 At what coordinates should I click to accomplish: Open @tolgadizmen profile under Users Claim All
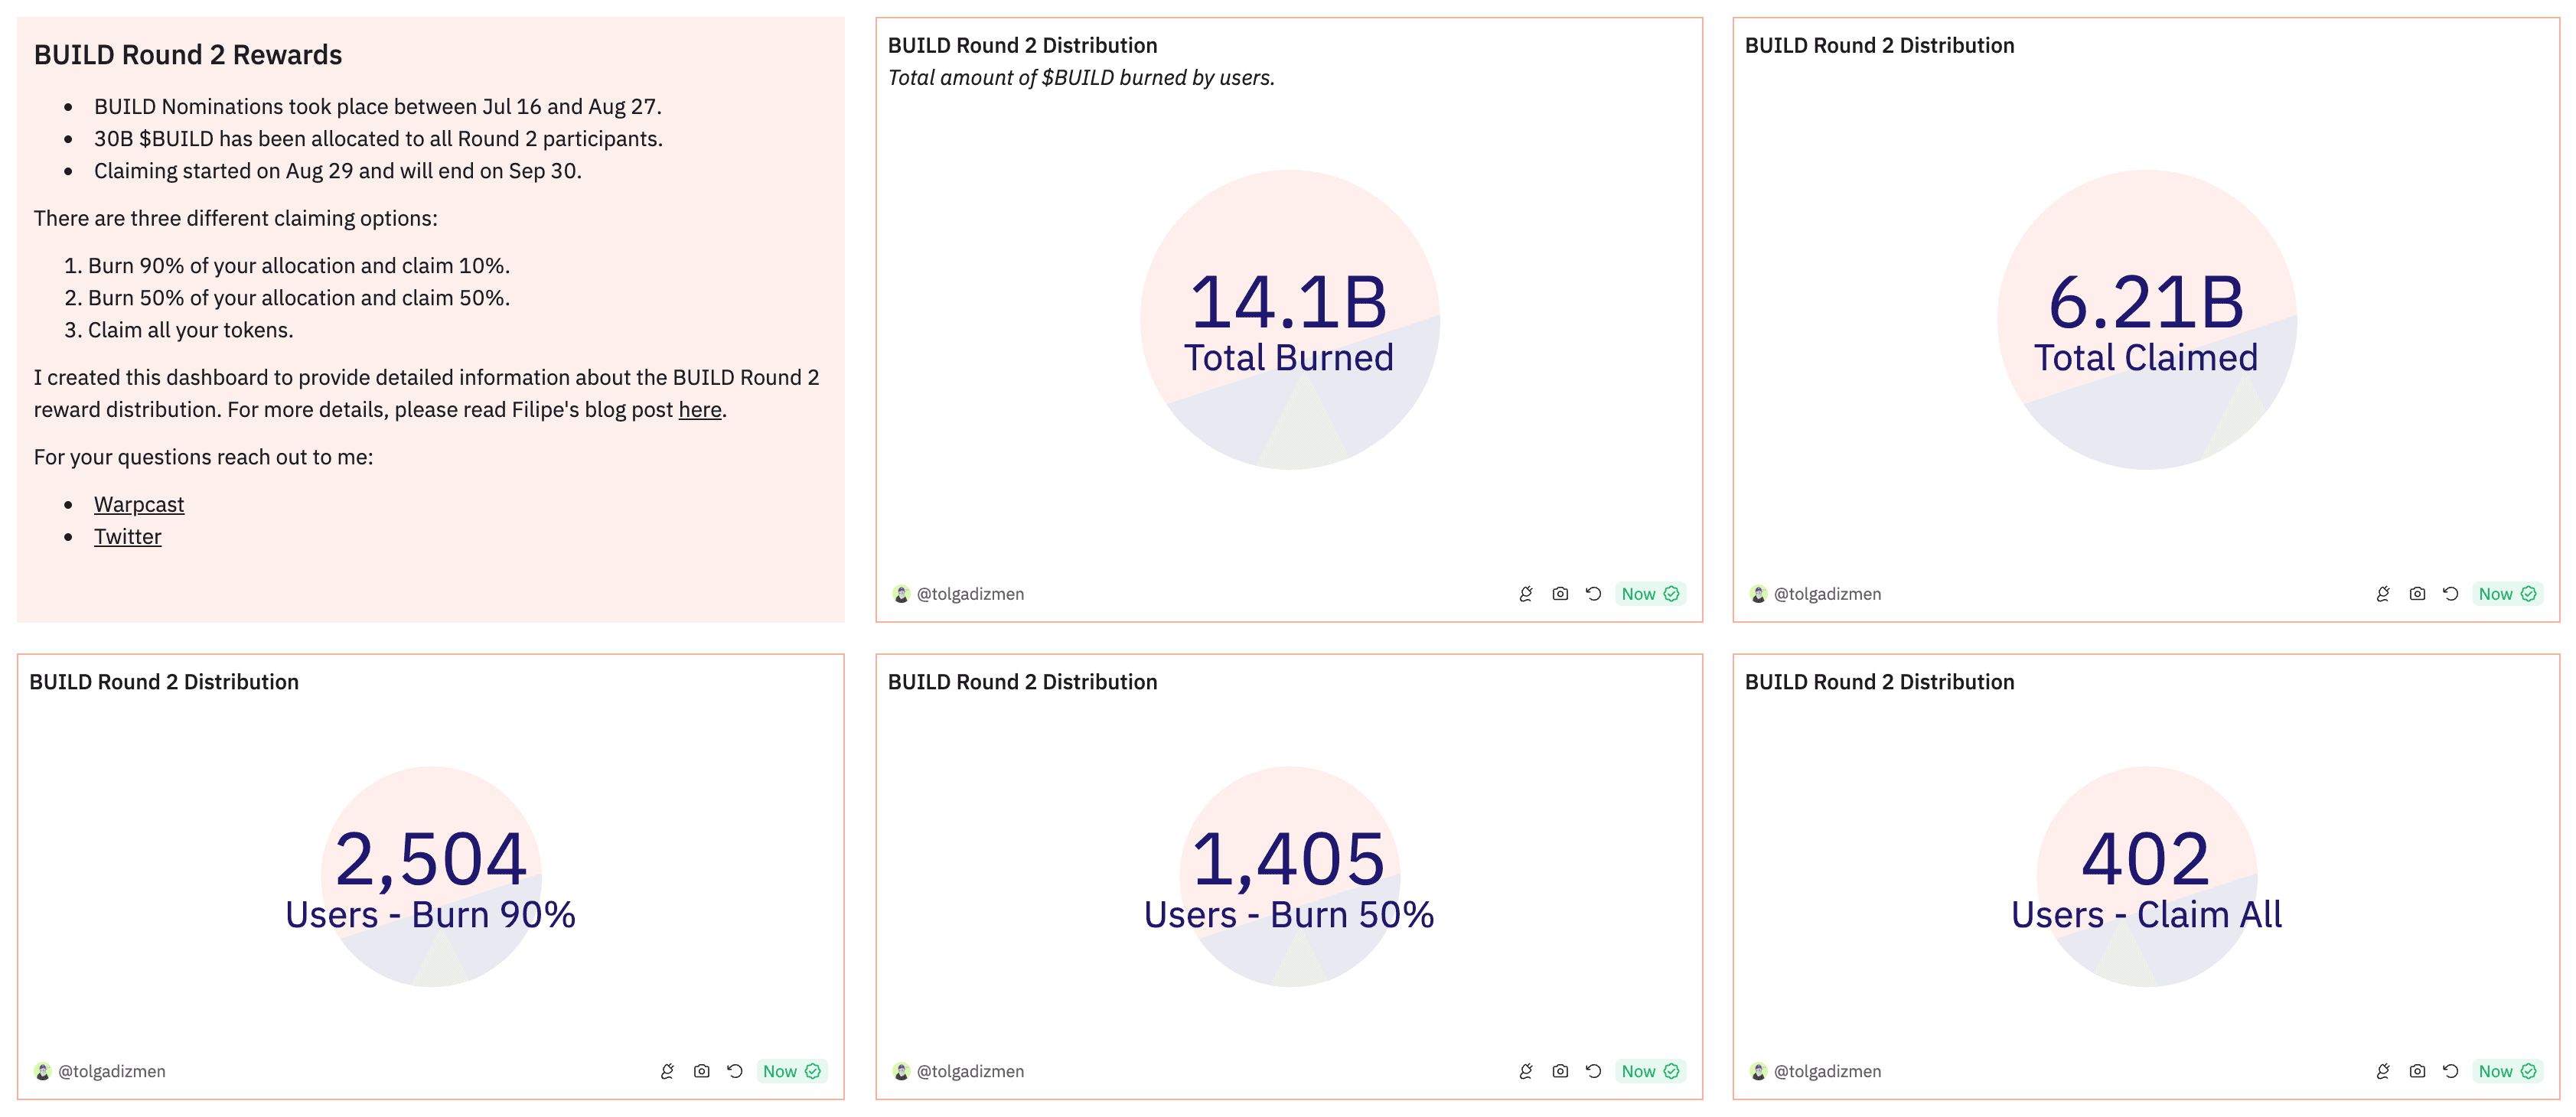(x=1826, y=1071)
